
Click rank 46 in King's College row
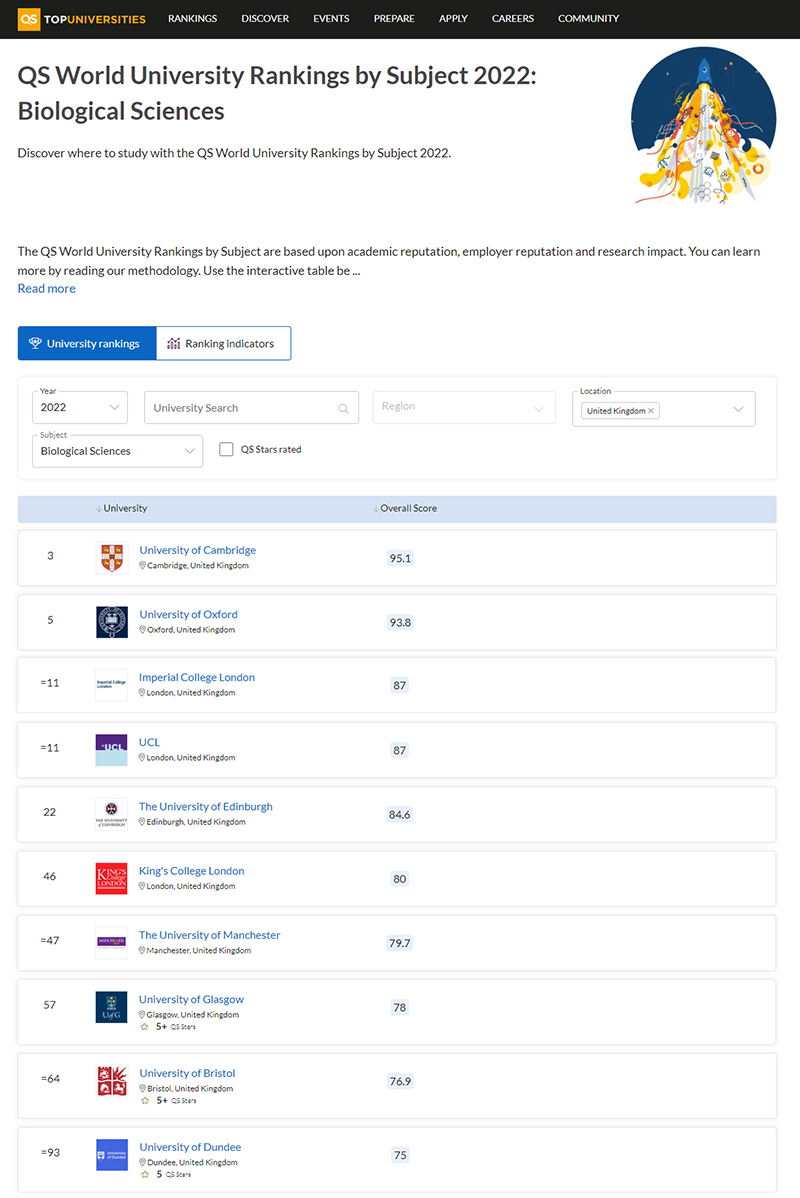click(x=50, y=876)
